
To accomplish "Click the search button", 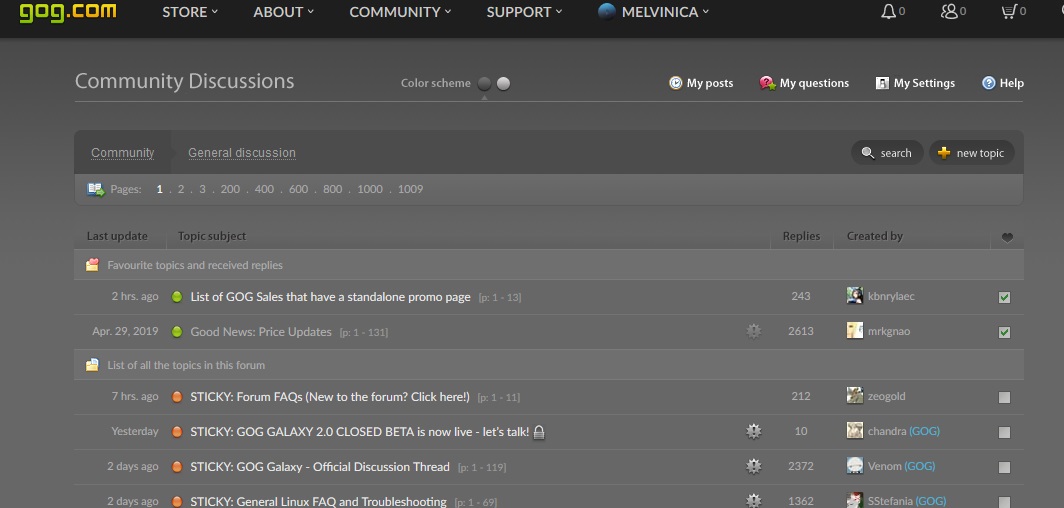I will pos(887,153).
